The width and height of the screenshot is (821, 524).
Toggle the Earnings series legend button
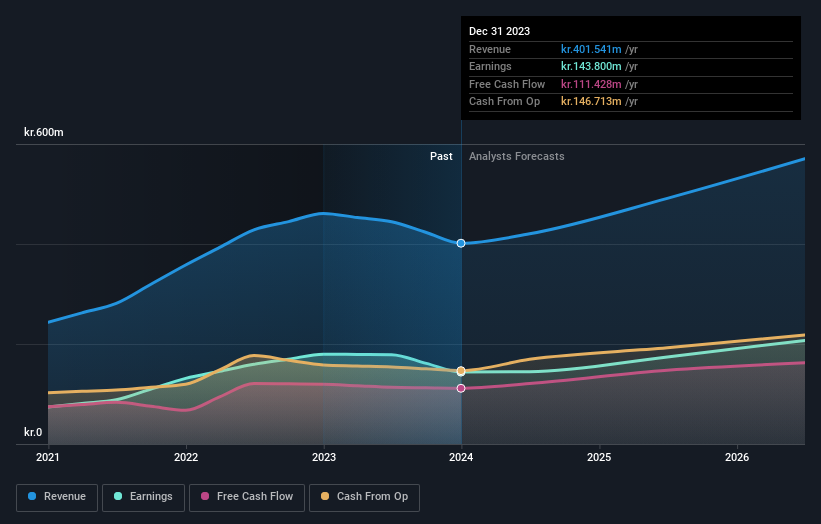click(143, 497)
